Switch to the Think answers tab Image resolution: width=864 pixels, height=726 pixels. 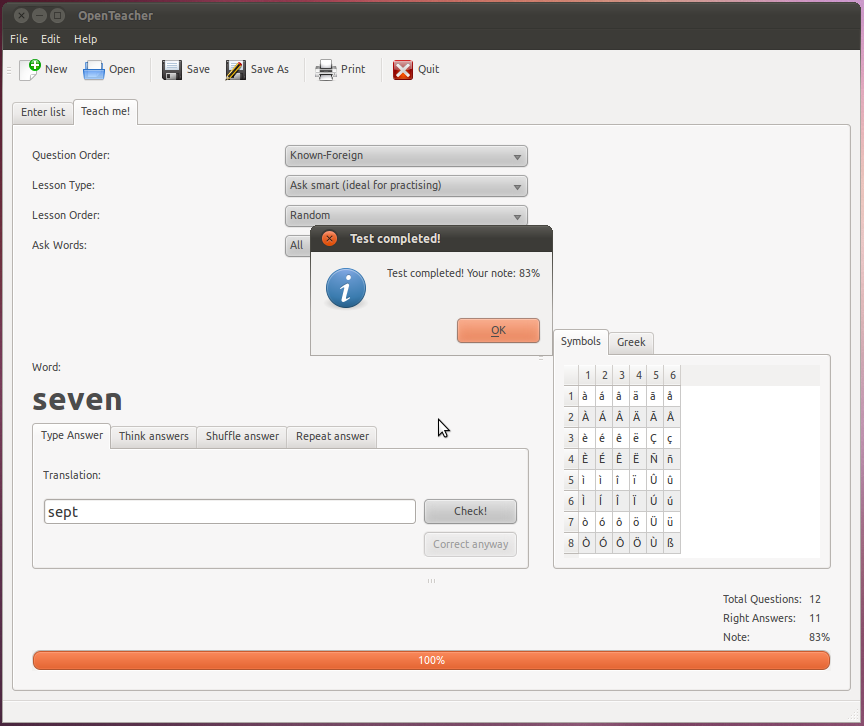click(x=154, y=436)
